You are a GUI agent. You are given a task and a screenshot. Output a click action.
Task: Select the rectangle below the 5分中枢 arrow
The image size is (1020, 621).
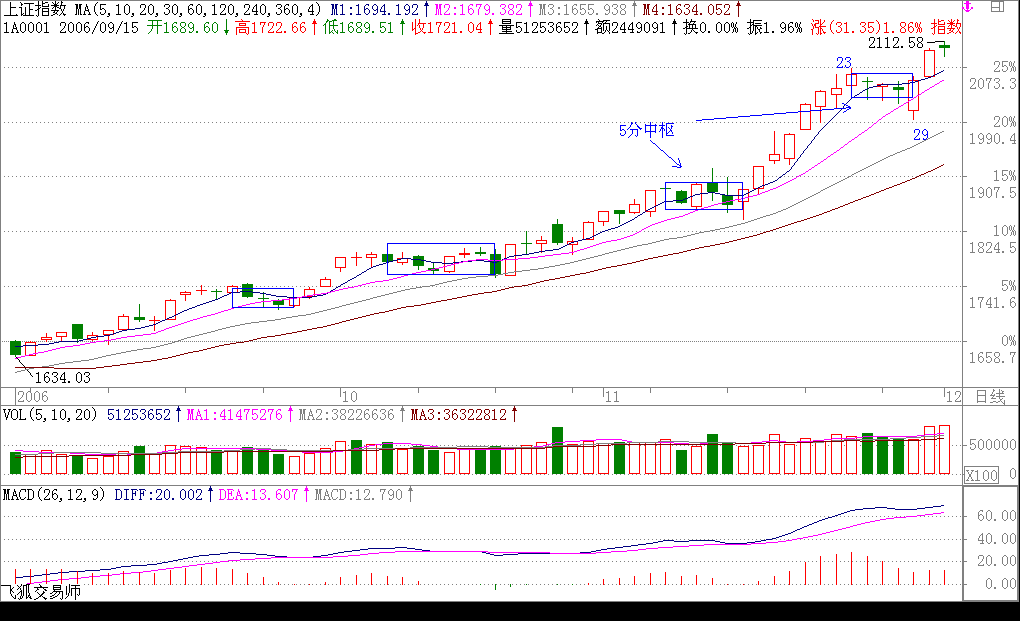tap(704, 184)
